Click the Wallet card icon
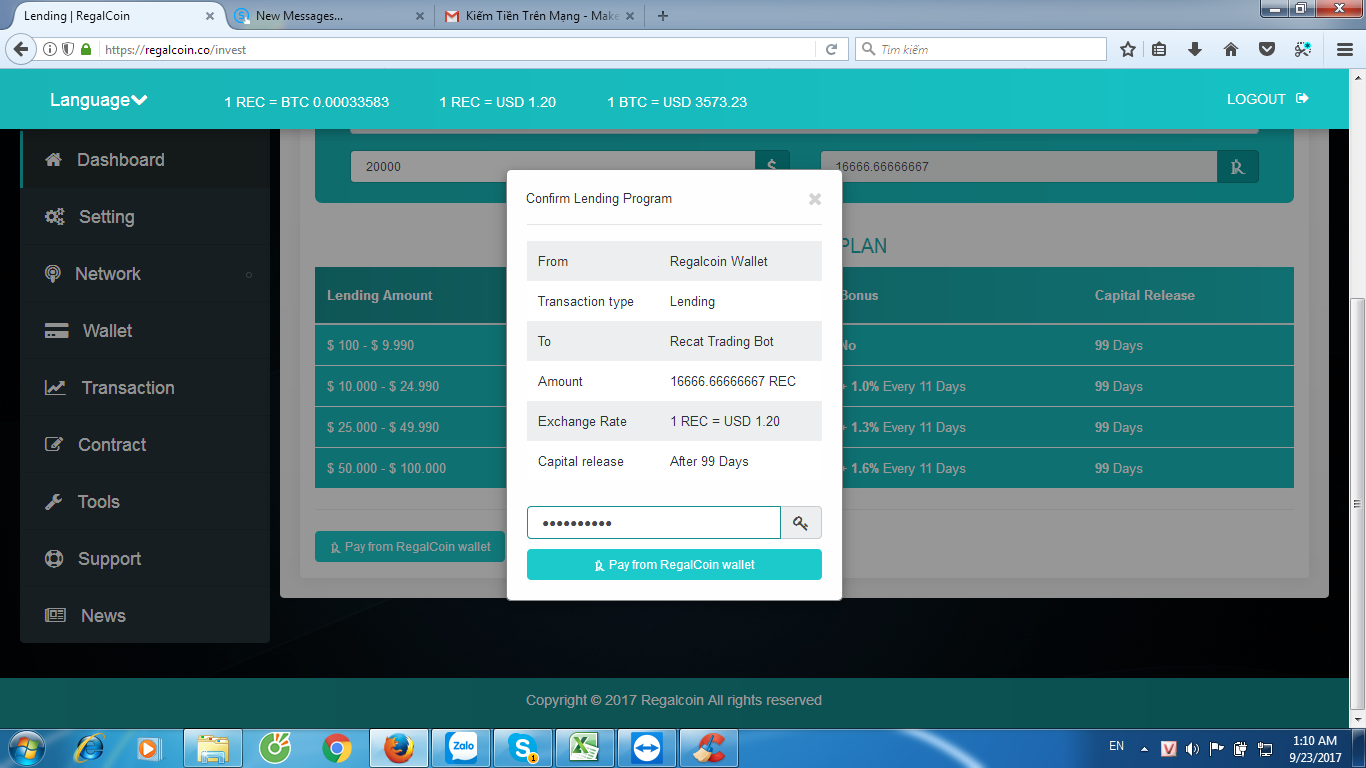The width and height of the screenshot is (1366, 768). tap(57, 331)
